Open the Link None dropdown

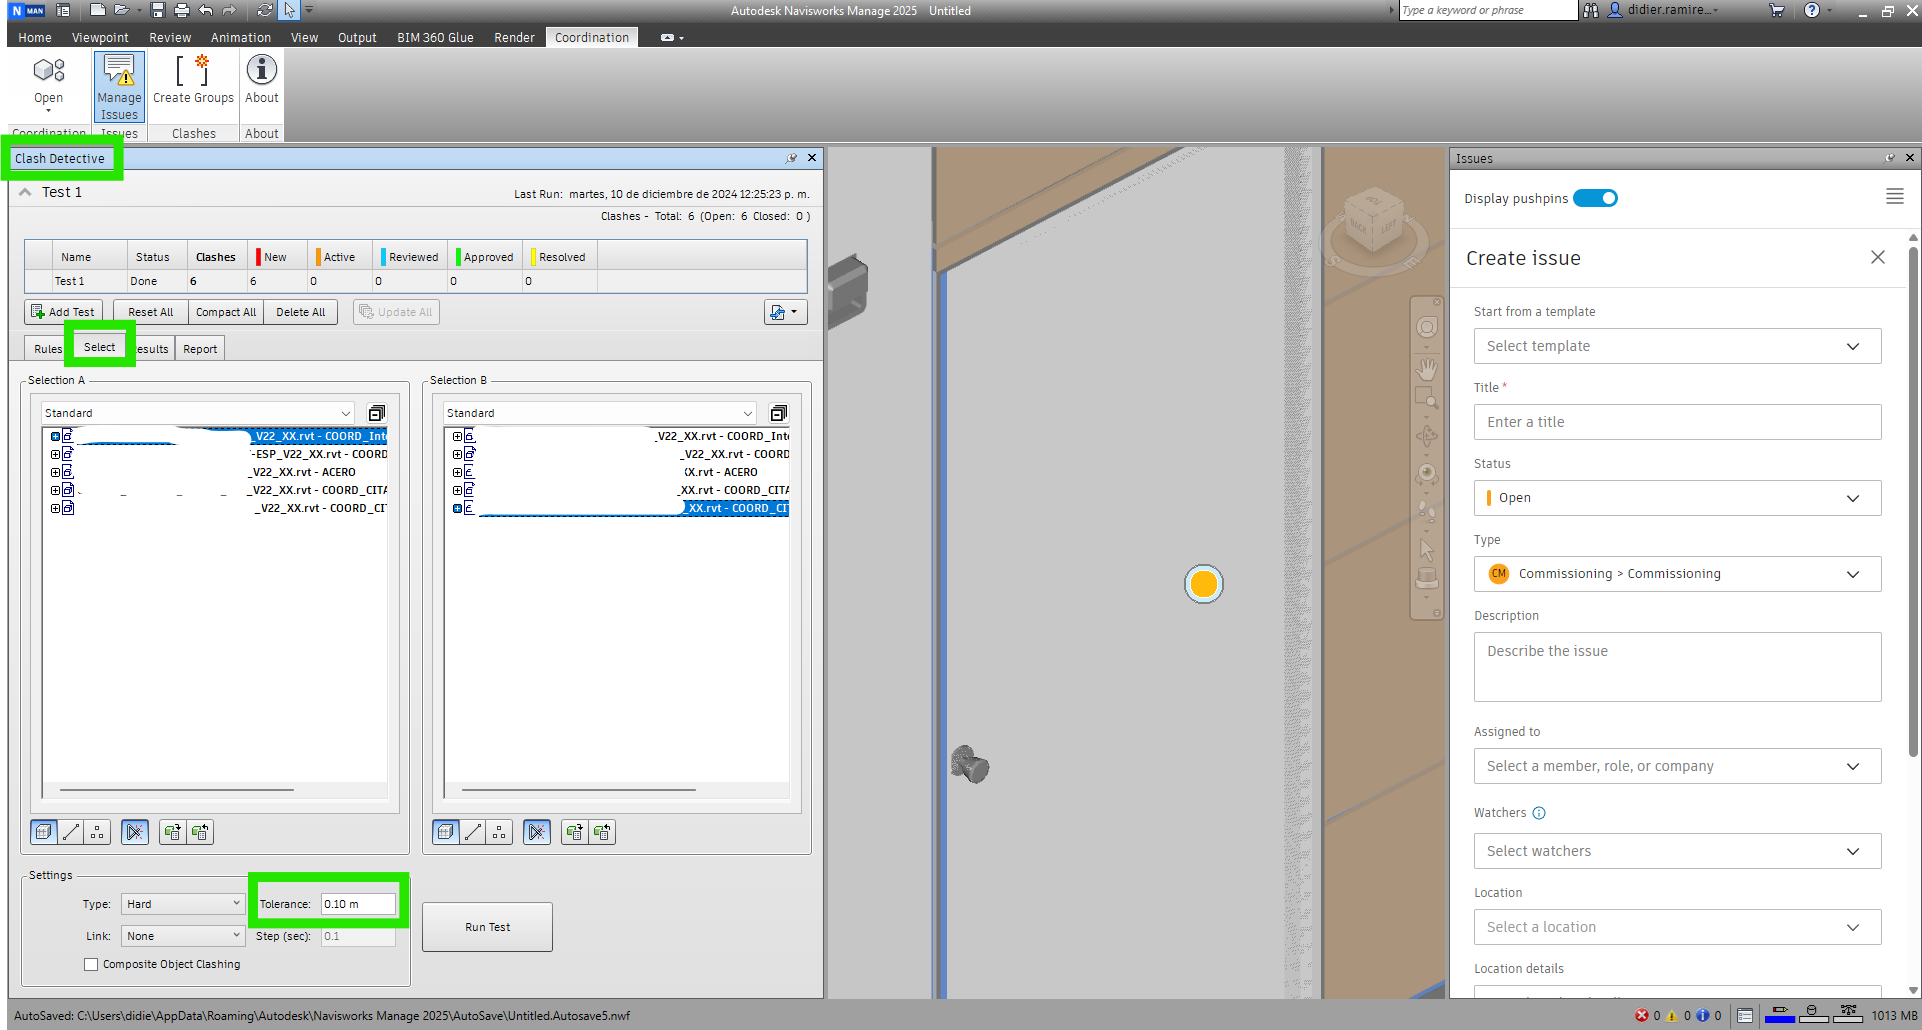183,936
